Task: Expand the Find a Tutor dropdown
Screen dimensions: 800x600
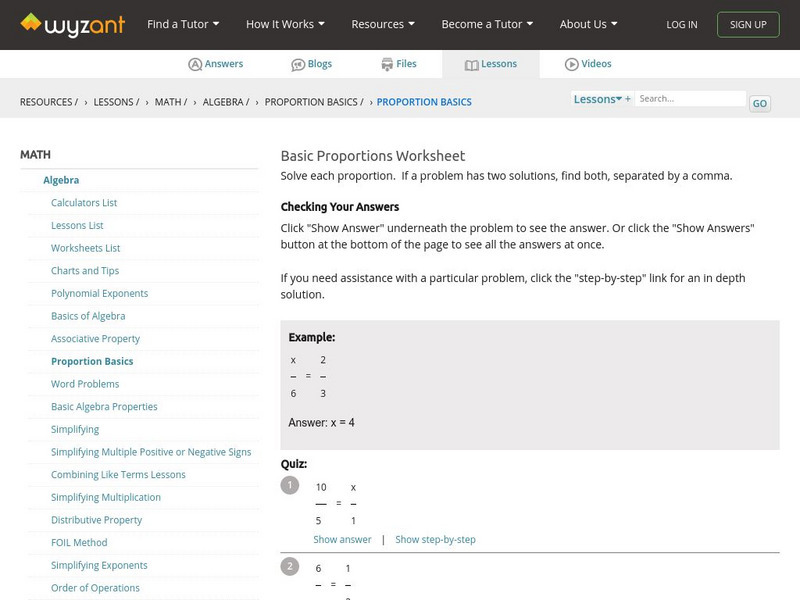Action: tap(183, 24)
